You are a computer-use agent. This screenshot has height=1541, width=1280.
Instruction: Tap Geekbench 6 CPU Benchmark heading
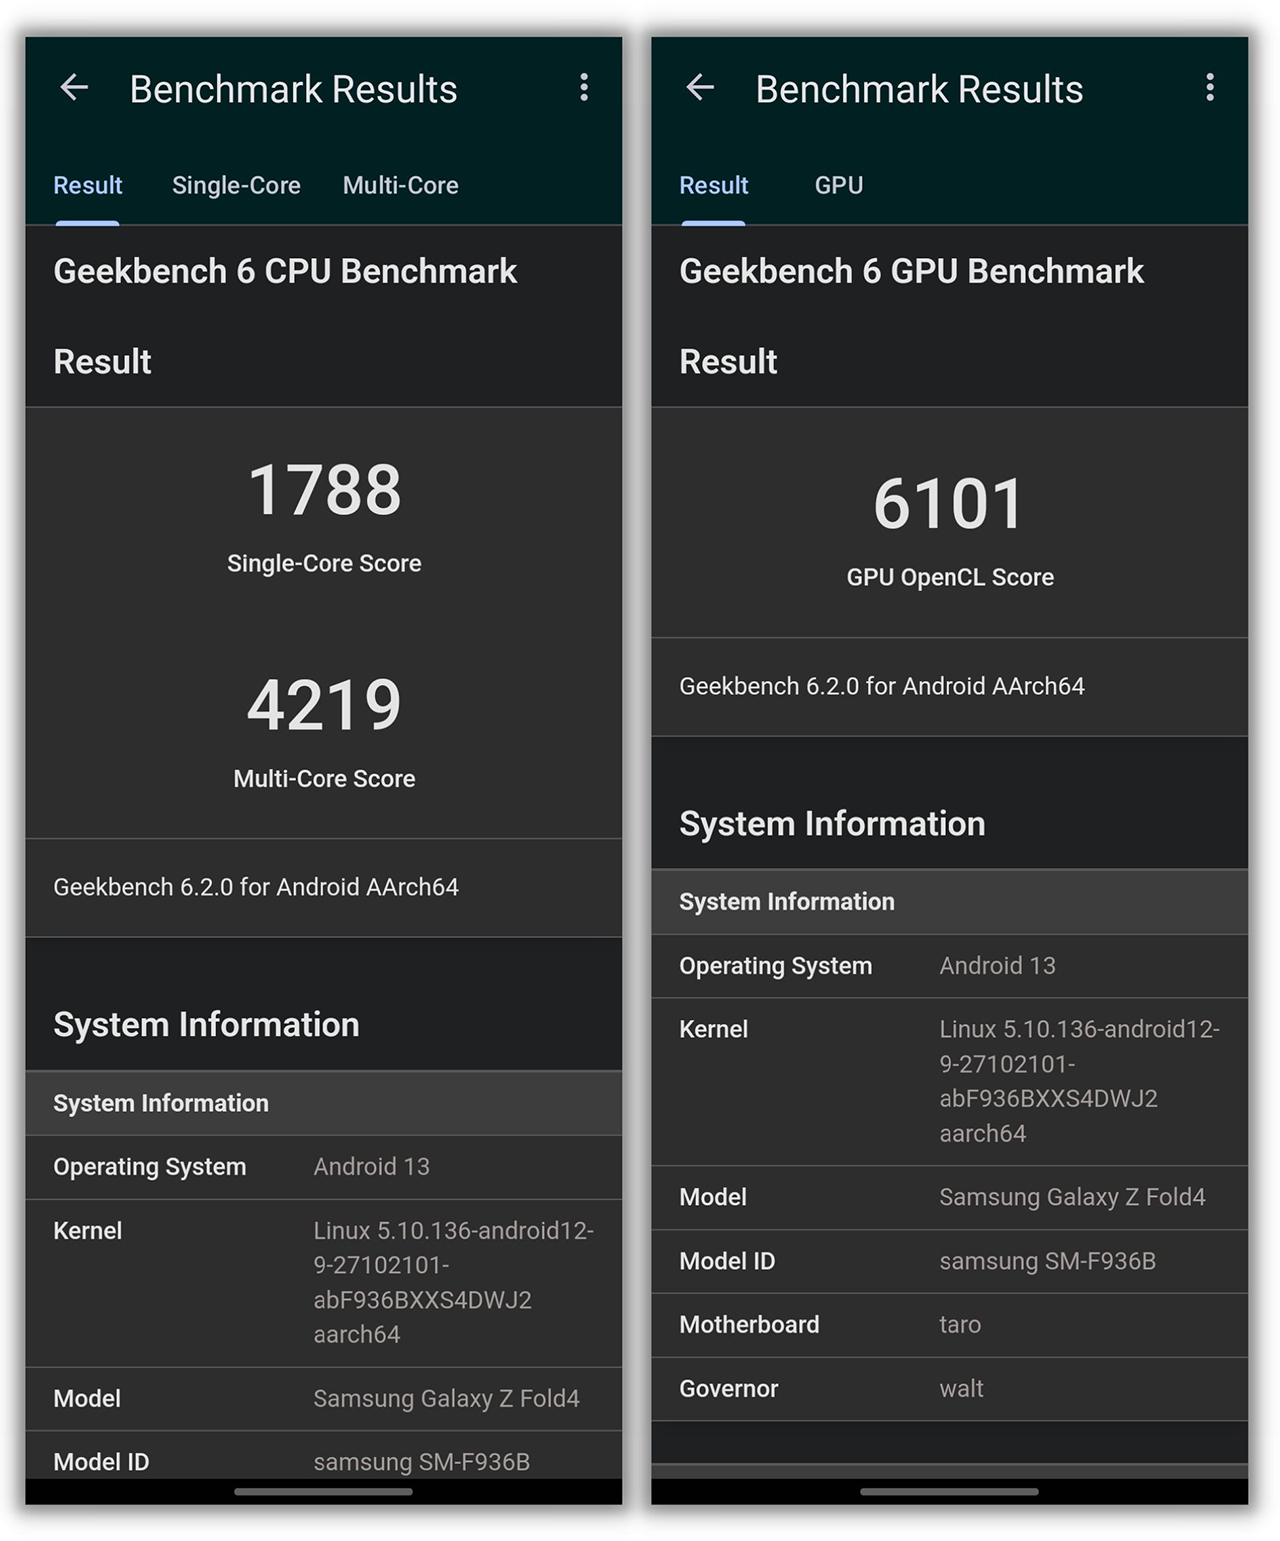[285, 271]
